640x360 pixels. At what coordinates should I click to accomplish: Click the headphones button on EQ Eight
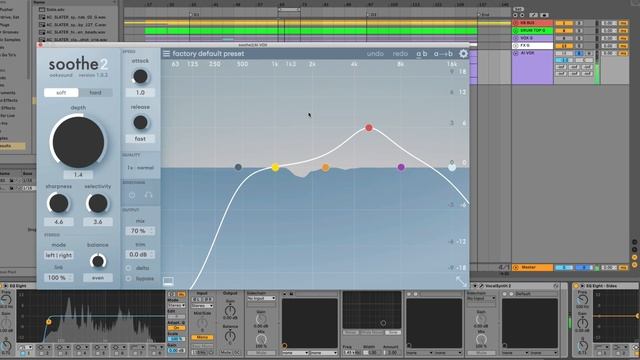click(172, 294)
